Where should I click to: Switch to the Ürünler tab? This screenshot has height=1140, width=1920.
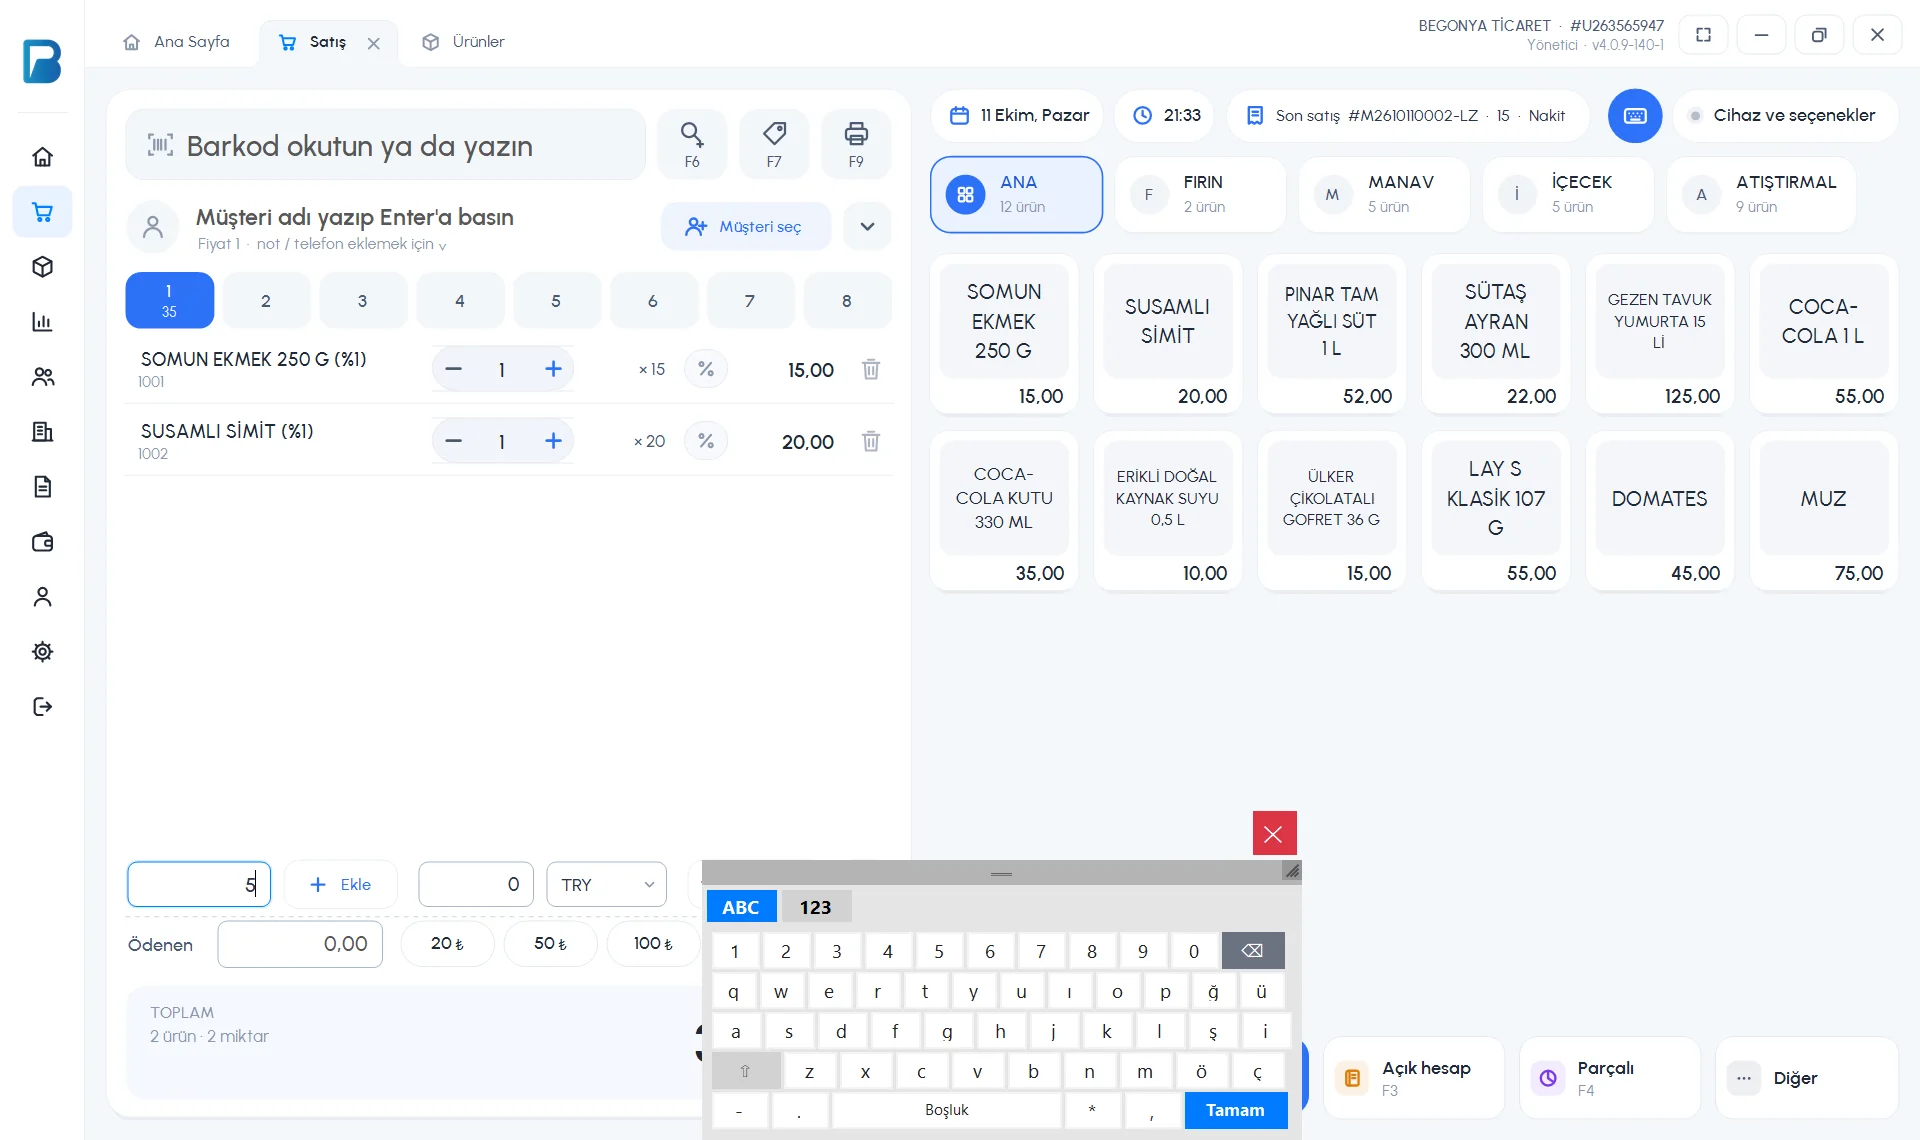pyautogui.click(x=463, y=42)
